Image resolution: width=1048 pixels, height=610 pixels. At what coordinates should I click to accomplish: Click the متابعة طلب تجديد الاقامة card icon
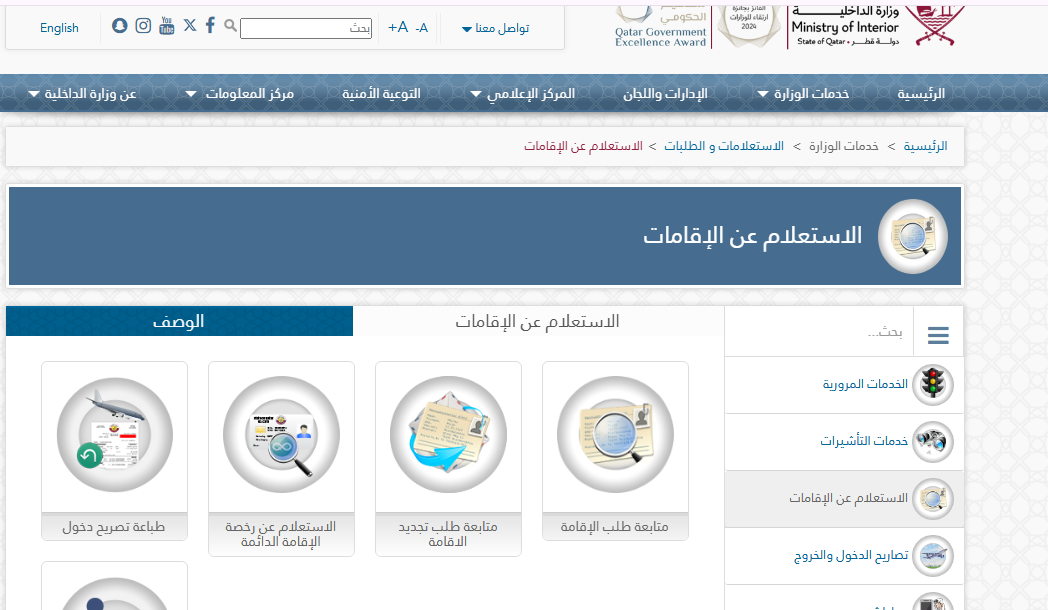point(448,435)
